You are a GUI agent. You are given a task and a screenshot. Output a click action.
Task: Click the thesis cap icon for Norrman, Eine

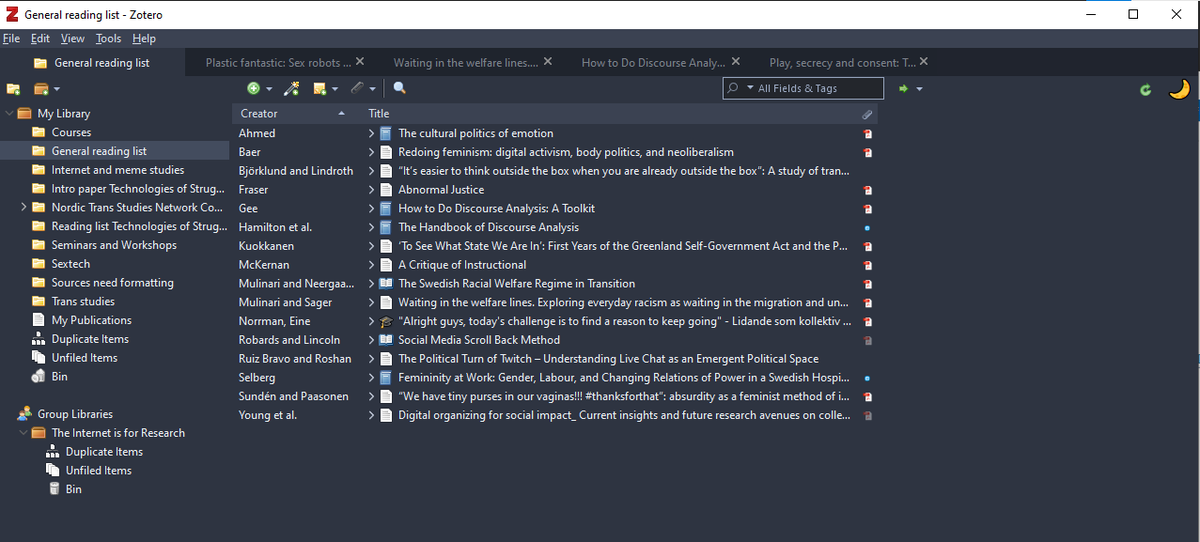pyautogui.click(x=386, y=321)
